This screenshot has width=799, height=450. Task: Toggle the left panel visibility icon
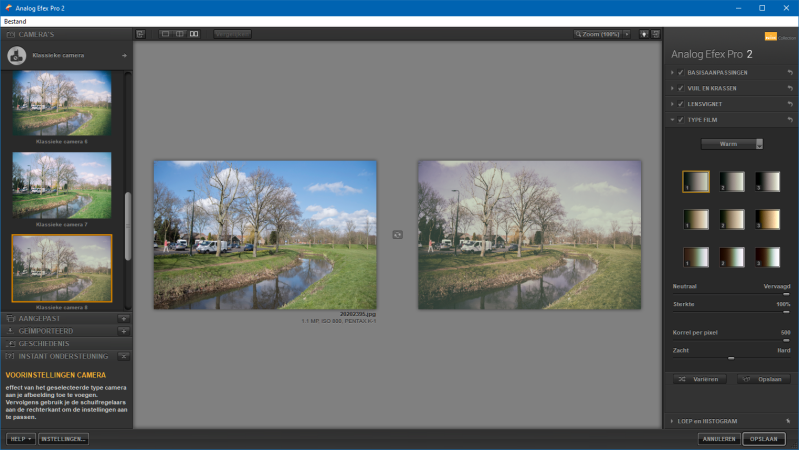(x=140, y=34)
